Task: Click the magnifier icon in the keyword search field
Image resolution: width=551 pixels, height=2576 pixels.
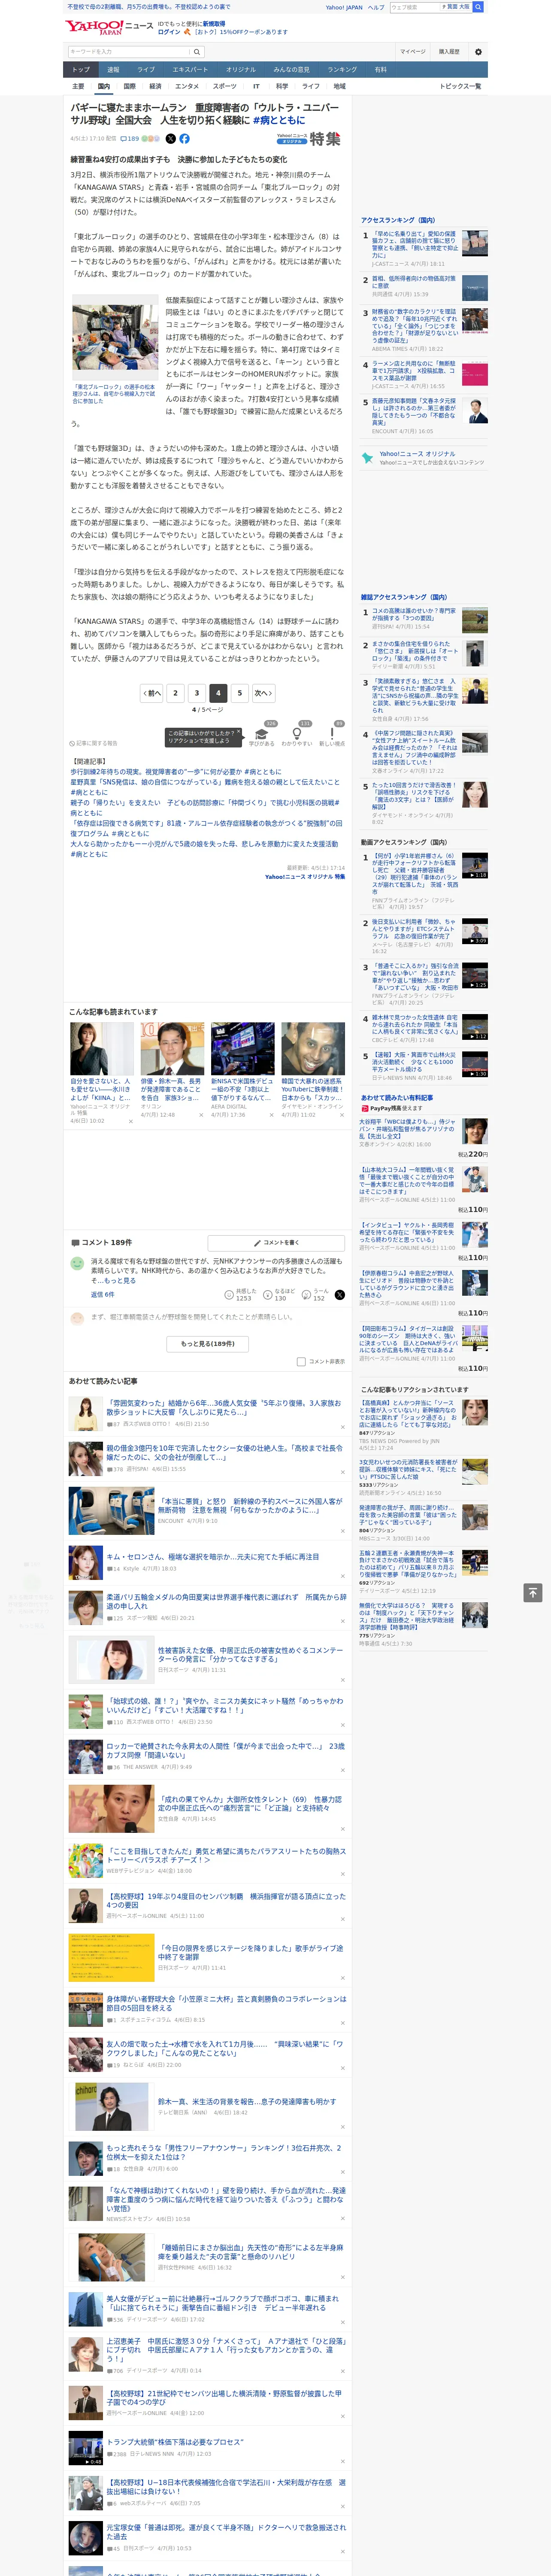Action: pyautogui.click(x=197, y=52)
